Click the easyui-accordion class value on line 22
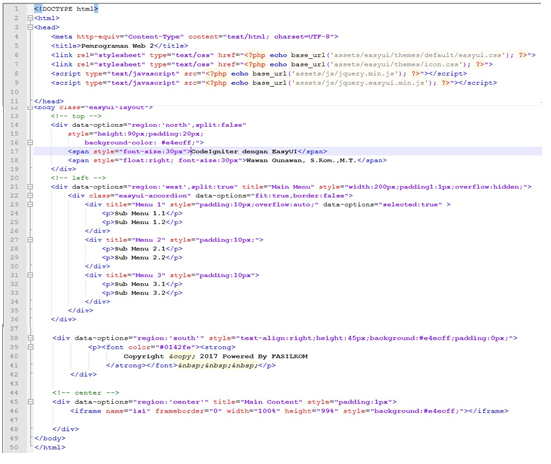This screenshot has width=551, height=464. pyautogui.click(x=154, y=195)
